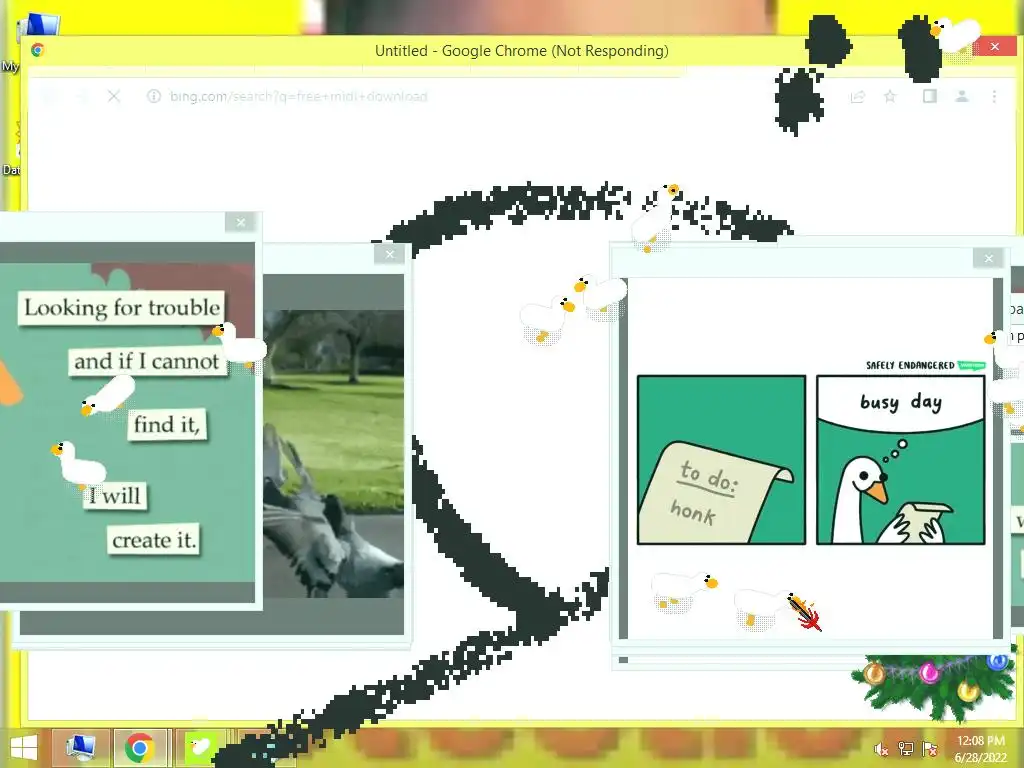1024x768 pixels.
Task: Open the network tray icon
Action: point(906,749)
